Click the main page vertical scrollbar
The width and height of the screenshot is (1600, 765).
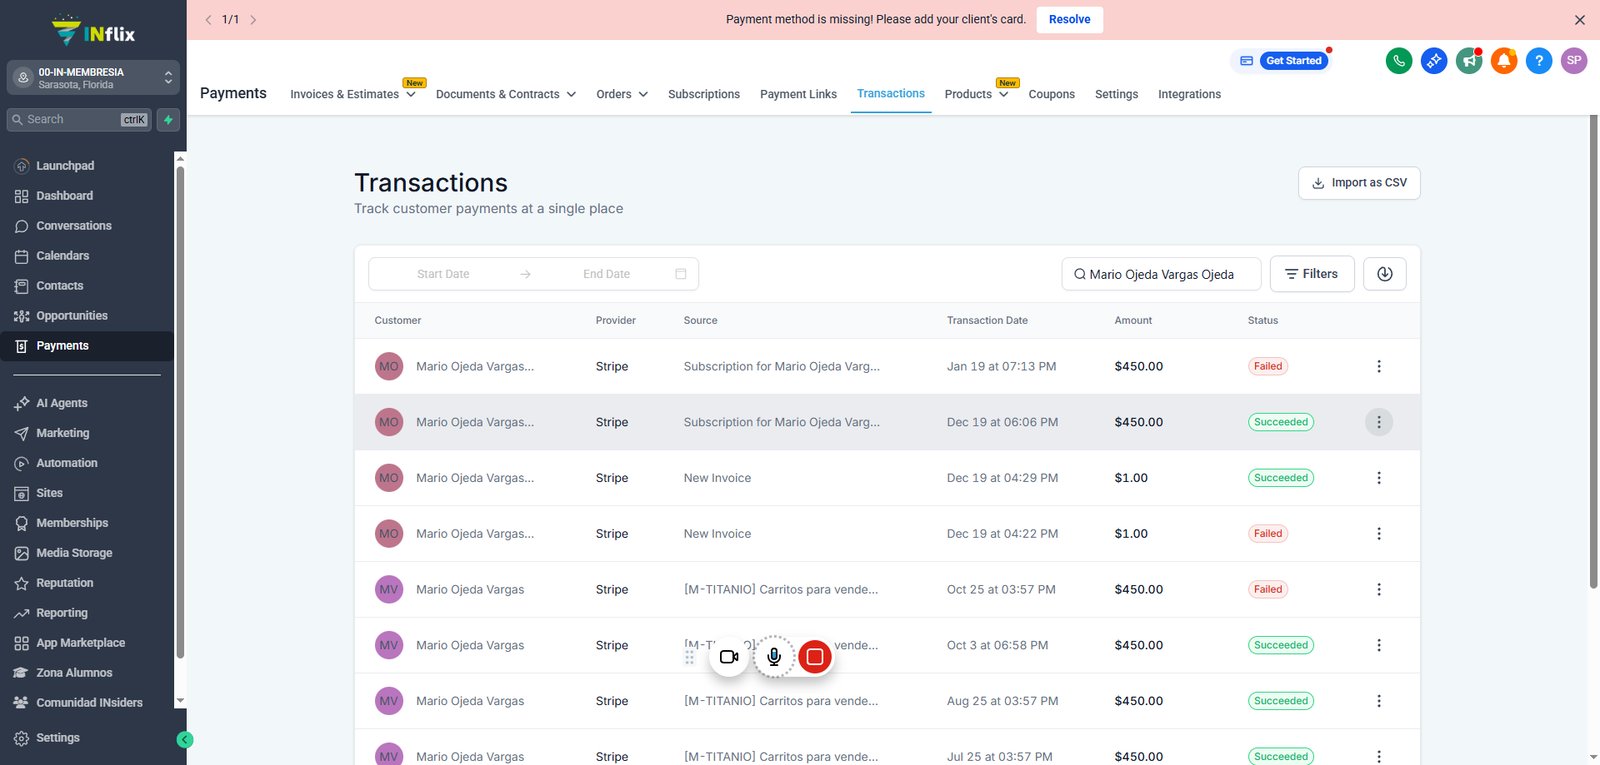tap(1593, 350)
